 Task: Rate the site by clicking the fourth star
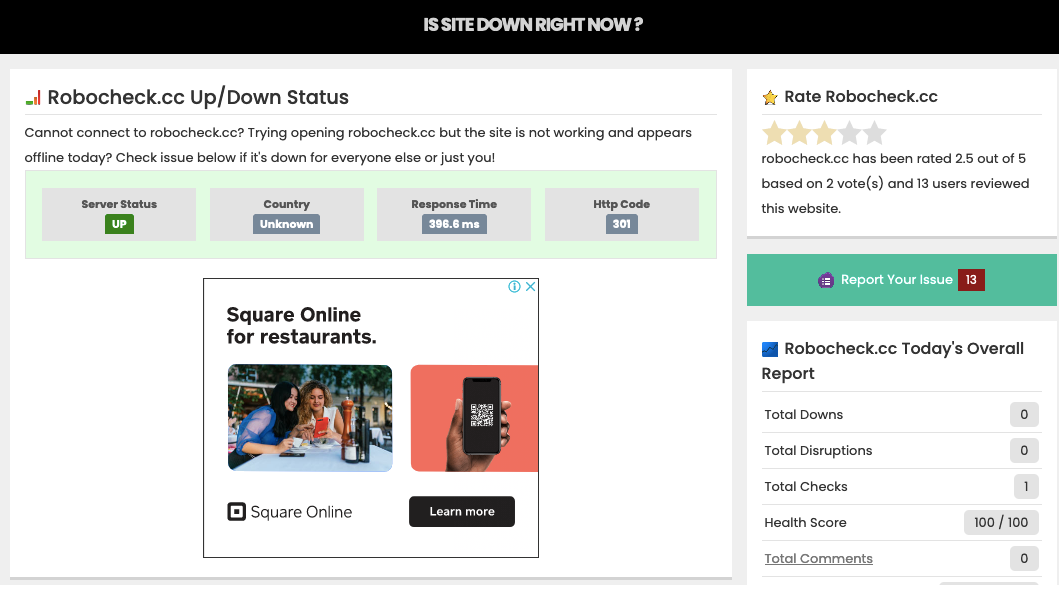(x=850, y=132)
